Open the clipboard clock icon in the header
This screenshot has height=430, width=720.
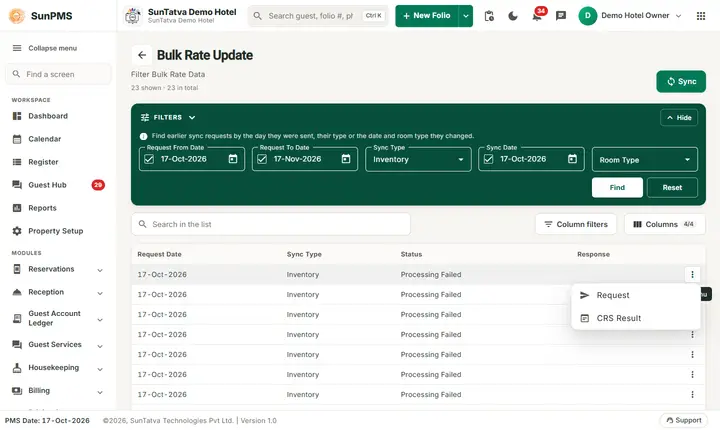click(x=489, y=16)
